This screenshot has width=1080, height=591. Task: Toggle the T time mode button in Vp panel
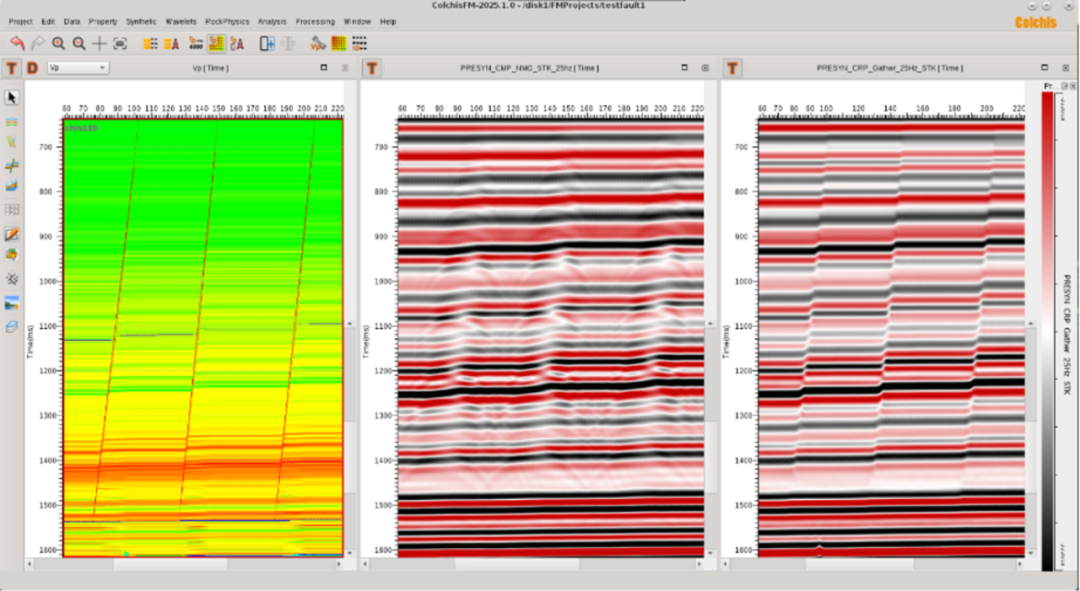(12, 68)
